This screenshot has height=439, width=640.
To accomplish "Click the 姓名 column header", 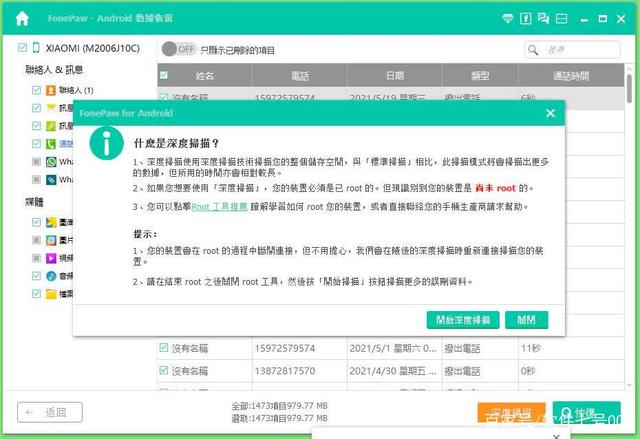I will (204, 75).
